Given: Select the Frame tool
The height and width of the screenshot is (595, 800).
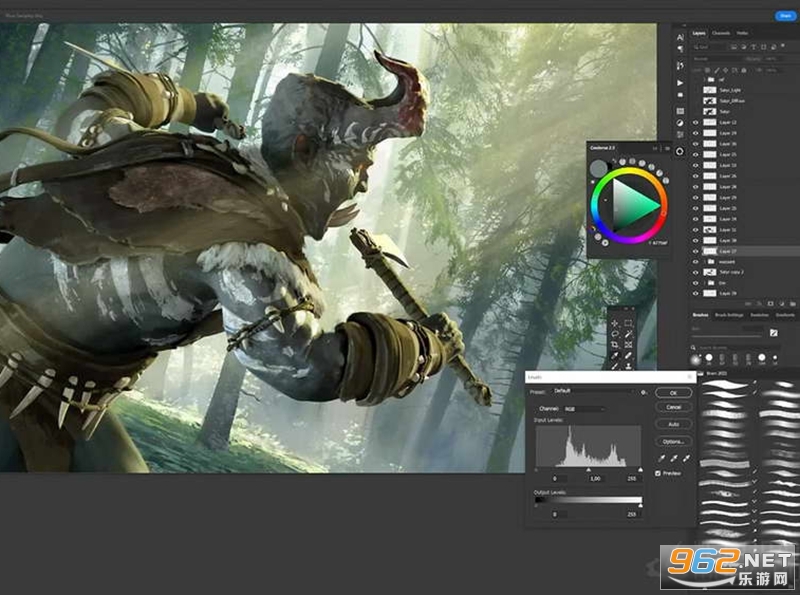Looking at the screenshot, I should tap(628, 345).
